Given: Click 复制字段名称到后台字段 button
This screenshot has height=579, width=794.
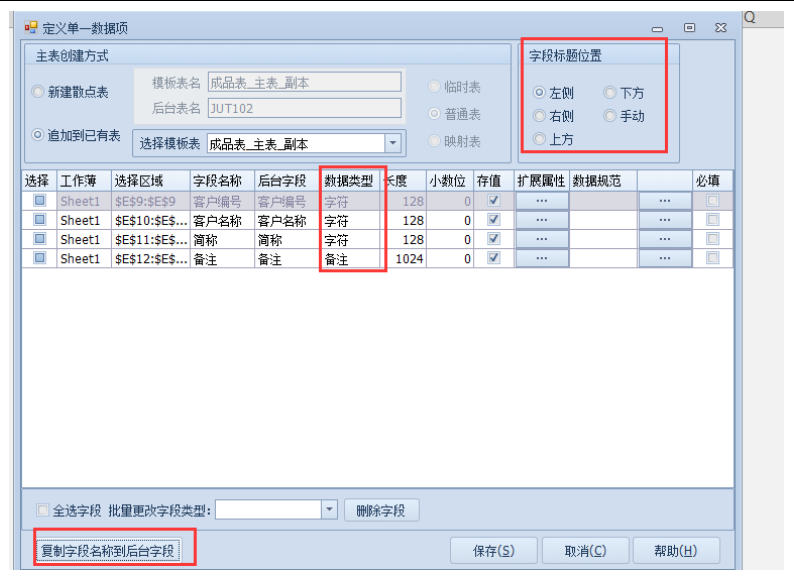Looking at the screenshot, I should pos(107,551).
